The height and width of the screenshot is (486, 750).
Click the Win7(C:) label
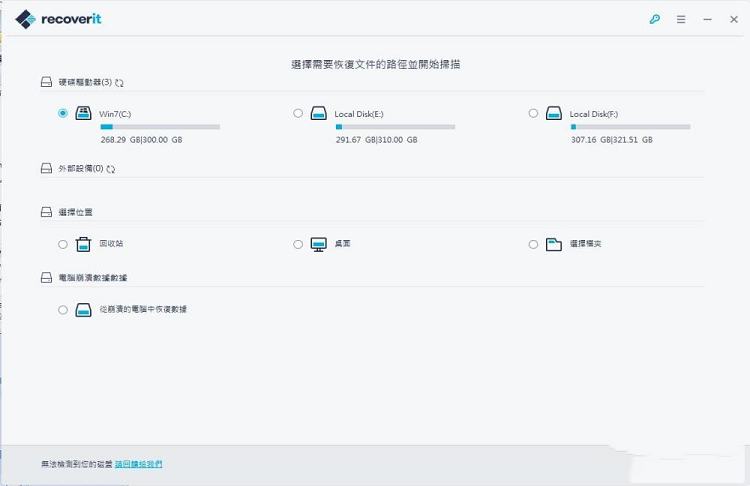tap(115, 114)
